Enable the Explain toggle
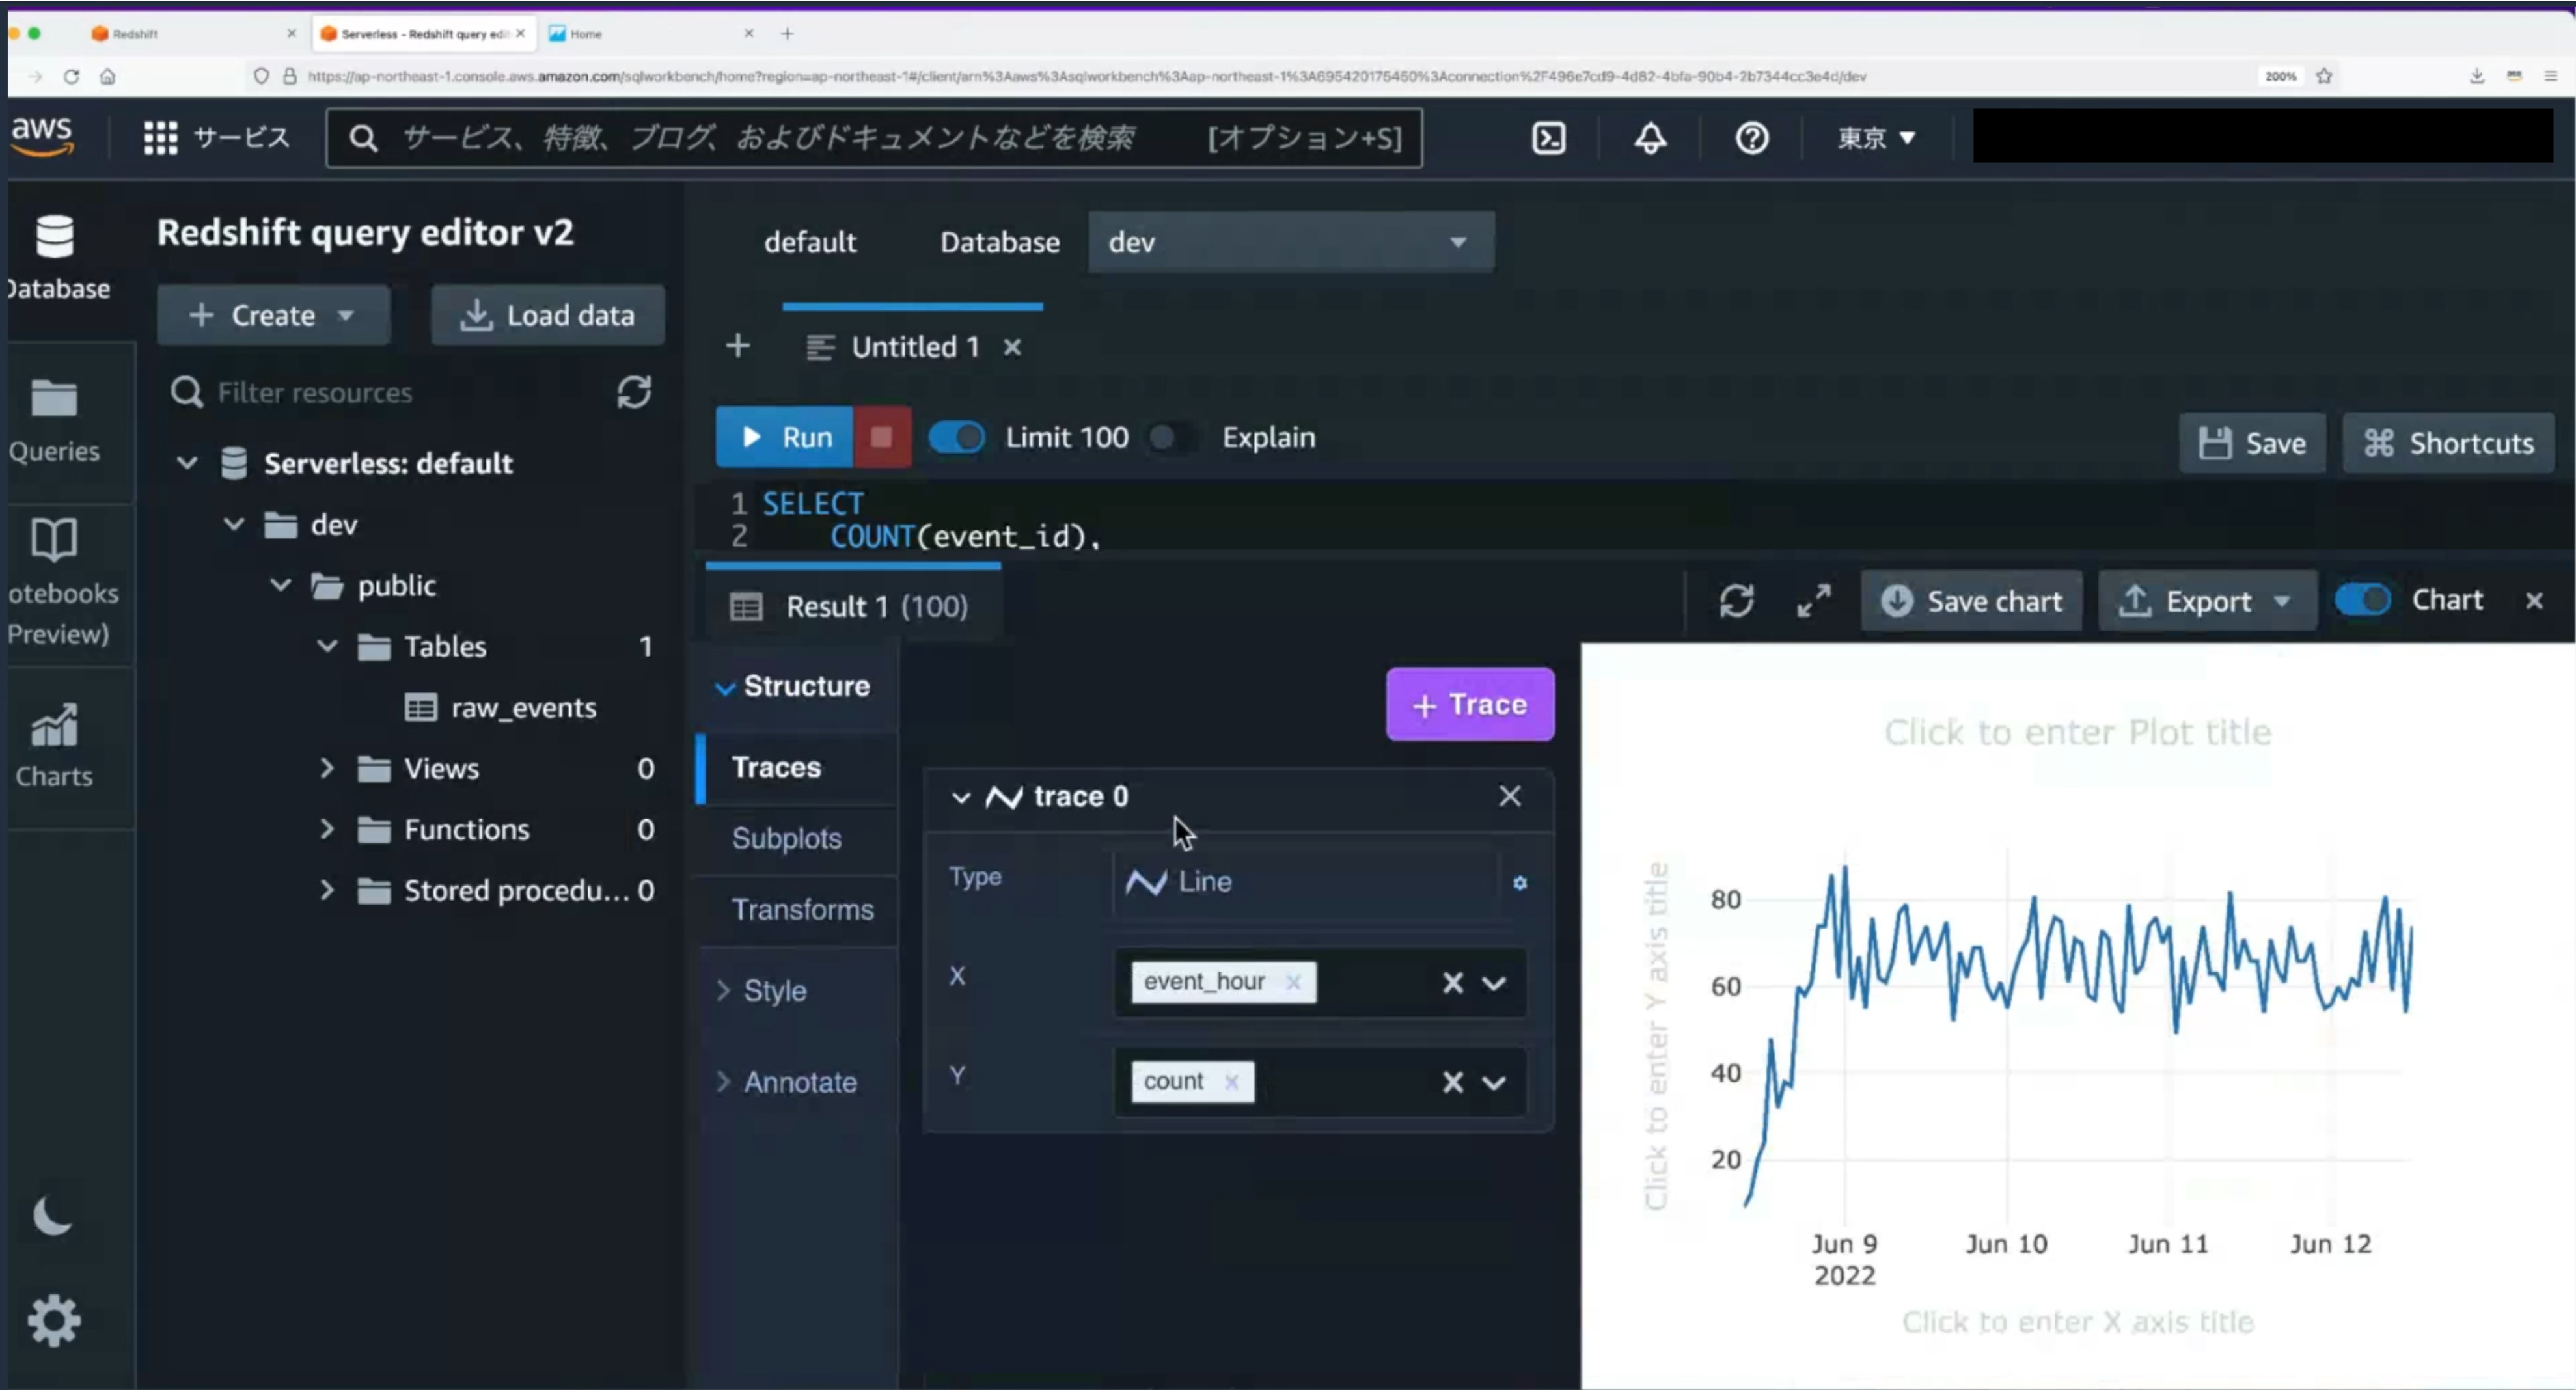Screen dimensions: 2576x1390 pyautogui.click(x=1172, y=437)
